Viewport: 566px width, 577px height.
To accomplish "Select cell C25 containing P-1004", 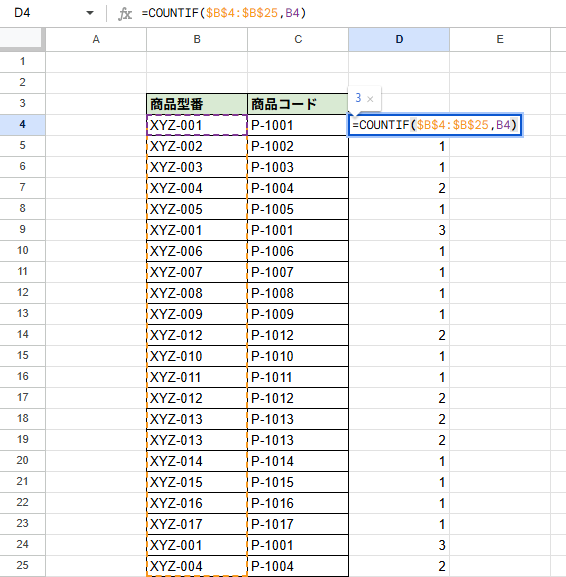I will [298, 566].
